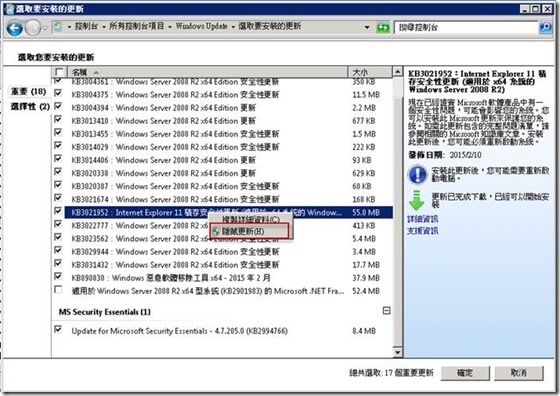Click the MS Security Essentials (1) group header
The image size is (560, 396).
(105, 312)
